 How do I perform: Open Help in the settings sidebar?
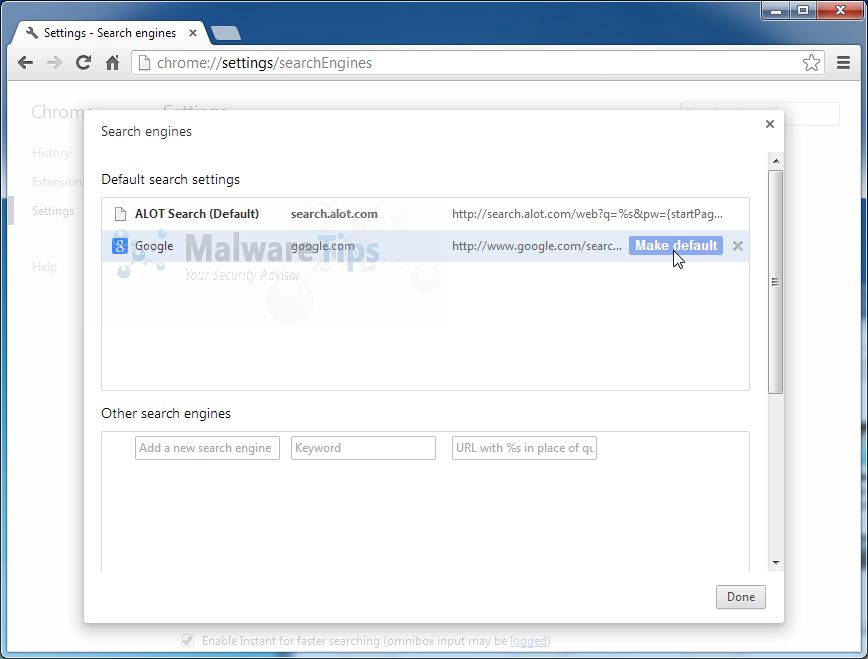44,267
